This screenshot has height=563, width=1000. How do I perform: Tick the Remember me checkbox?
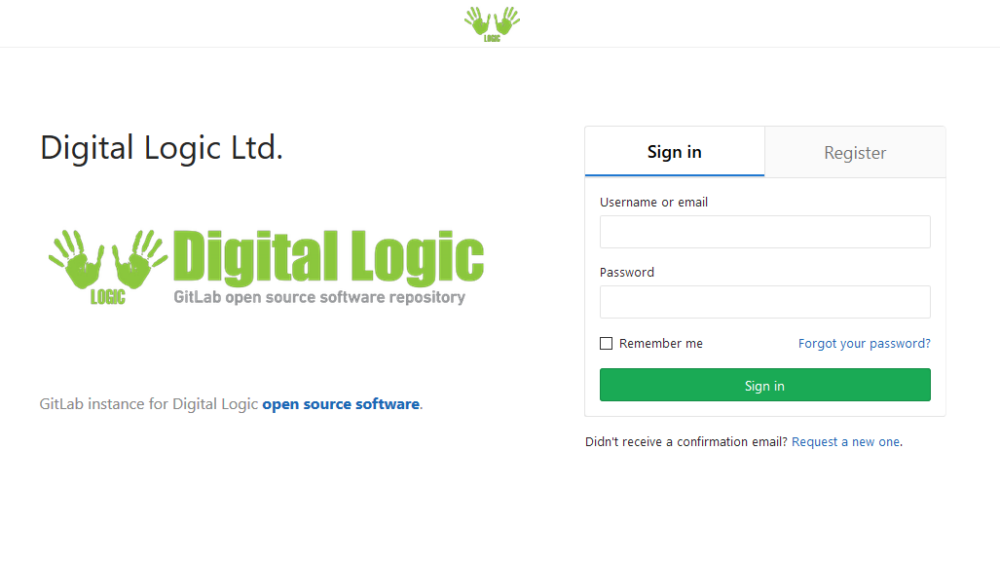pyautogui.click(x=606, y=344)
